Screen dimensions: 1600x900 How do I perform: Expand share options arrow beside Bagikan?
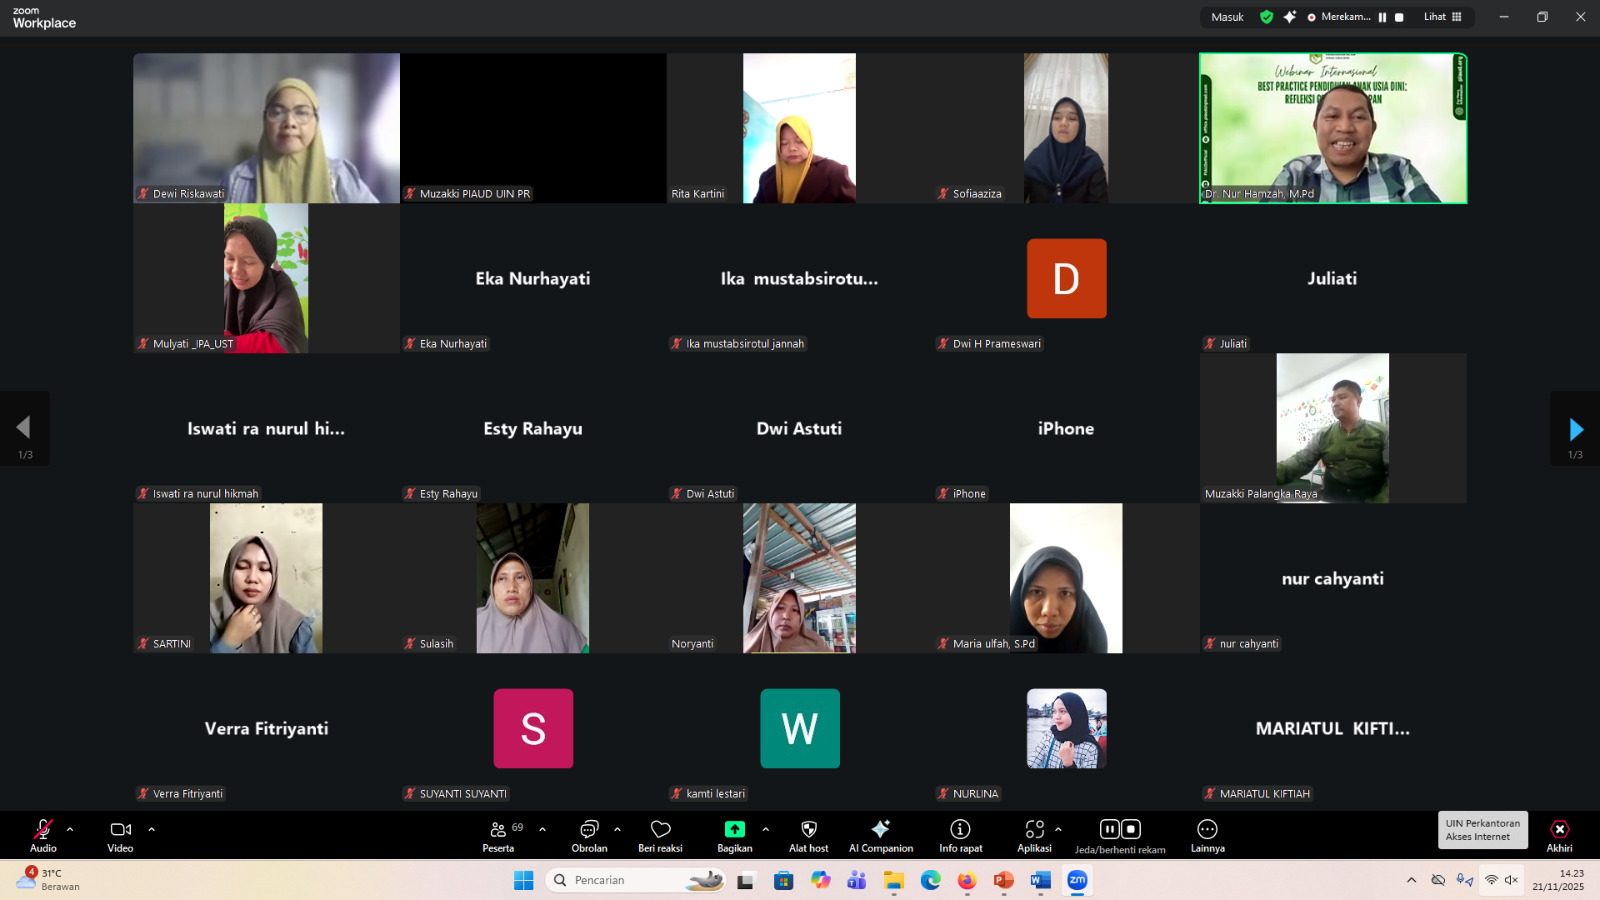pos(766,829)
